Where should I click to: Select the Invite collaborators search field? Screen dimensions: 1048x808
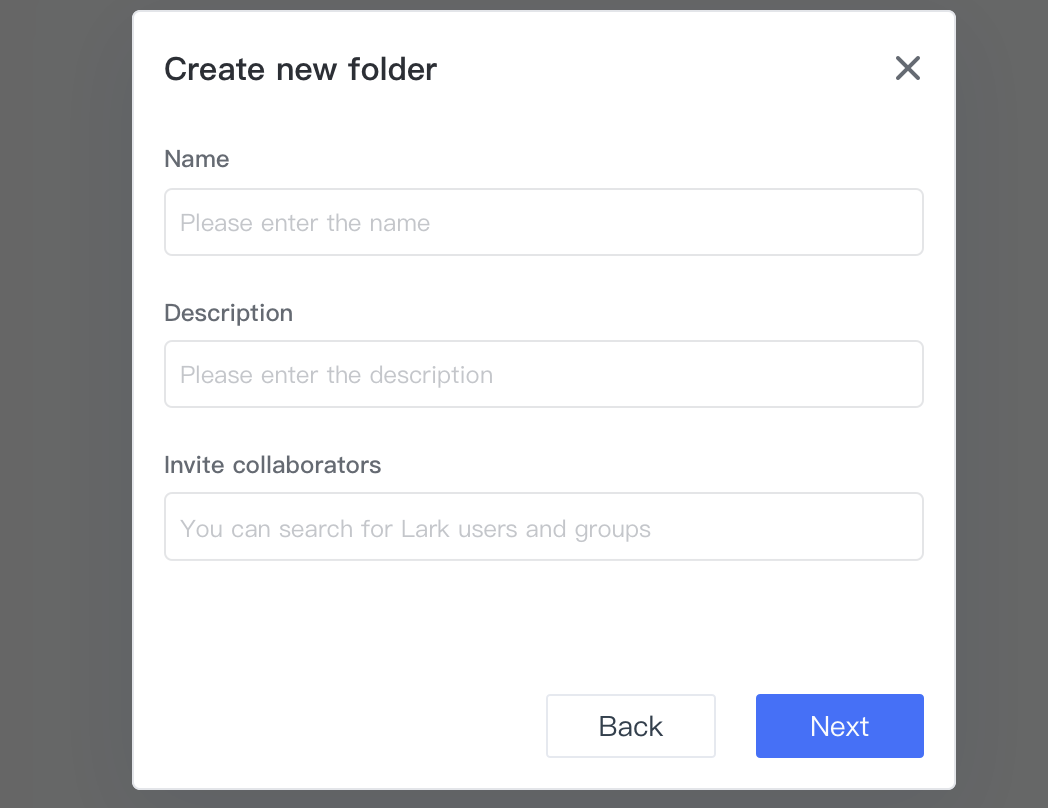(543, 527)
